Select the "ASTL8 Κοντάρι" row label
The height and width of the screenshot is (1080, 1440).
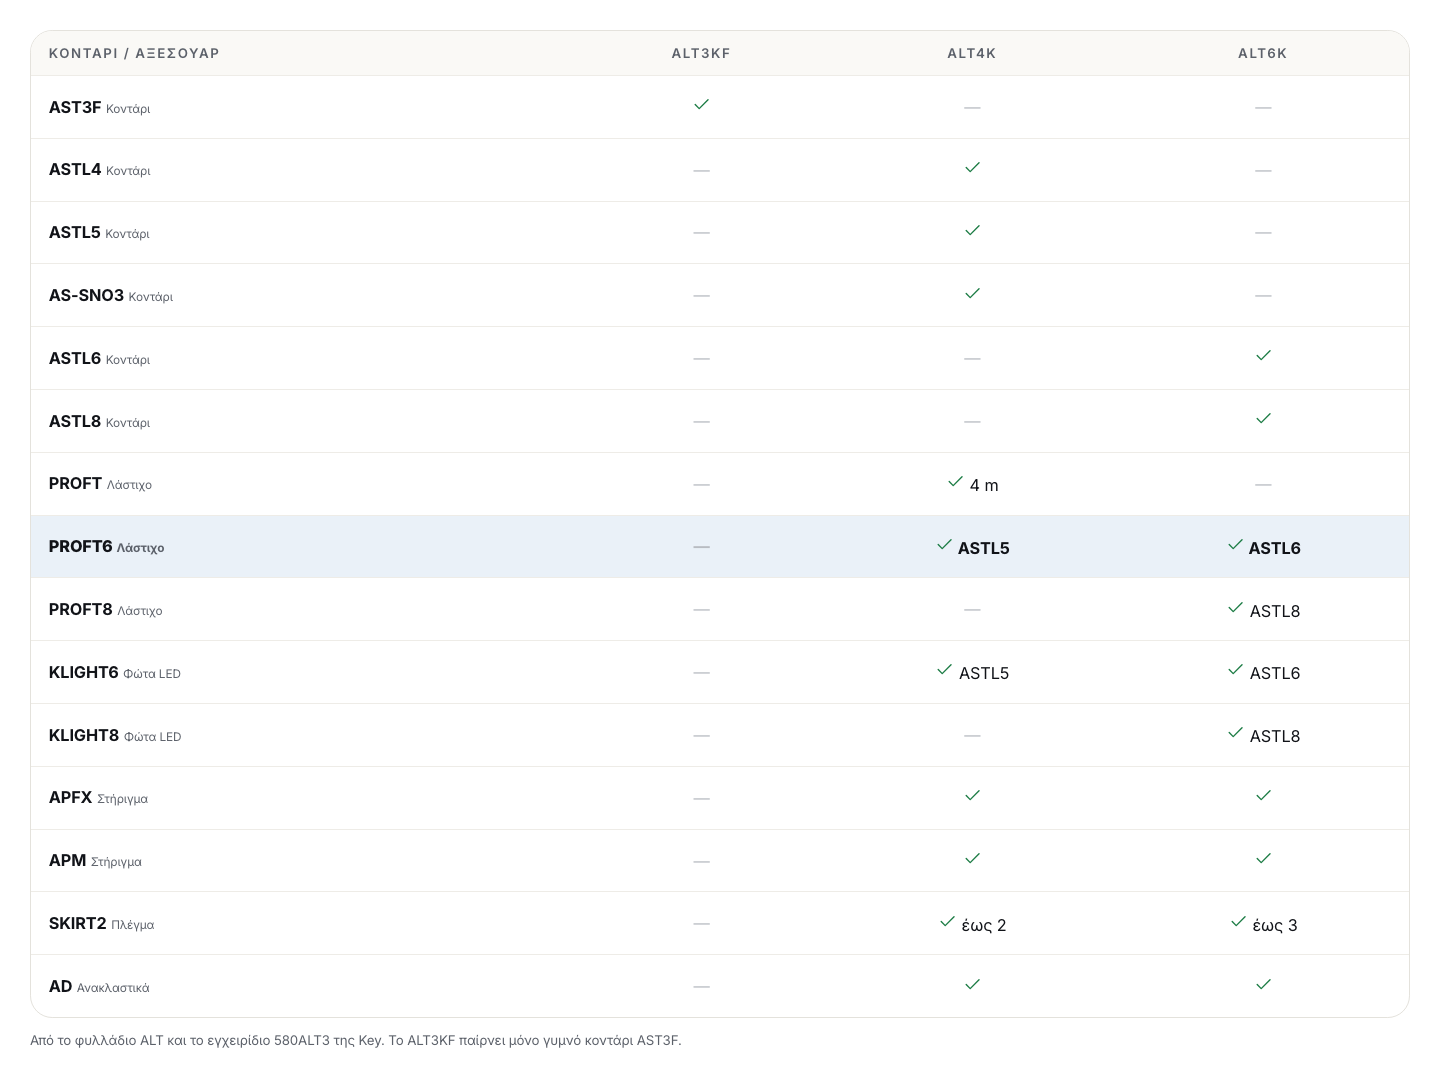click(x=100, y=422)
